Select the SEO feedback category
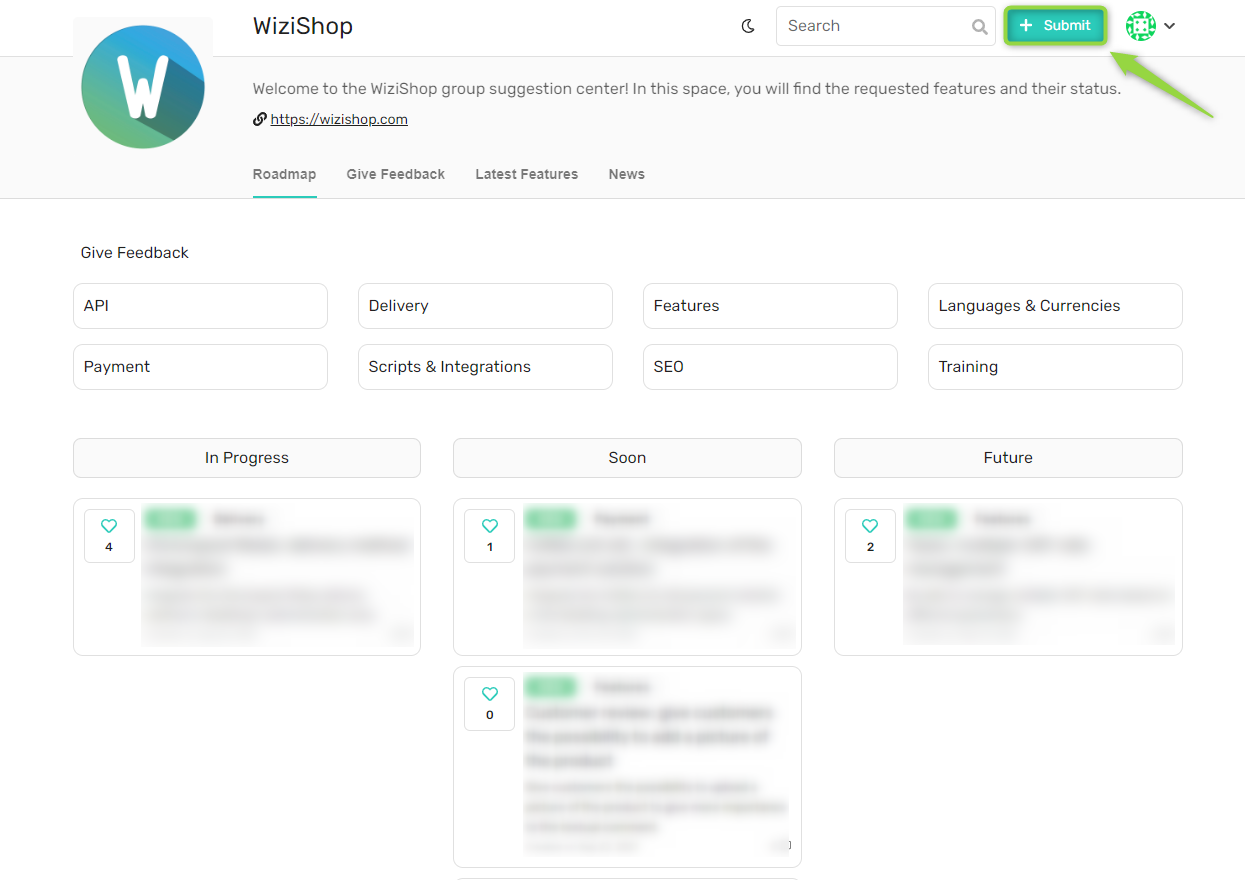This screenshot has width=1245, height=880. coord(770,367)
